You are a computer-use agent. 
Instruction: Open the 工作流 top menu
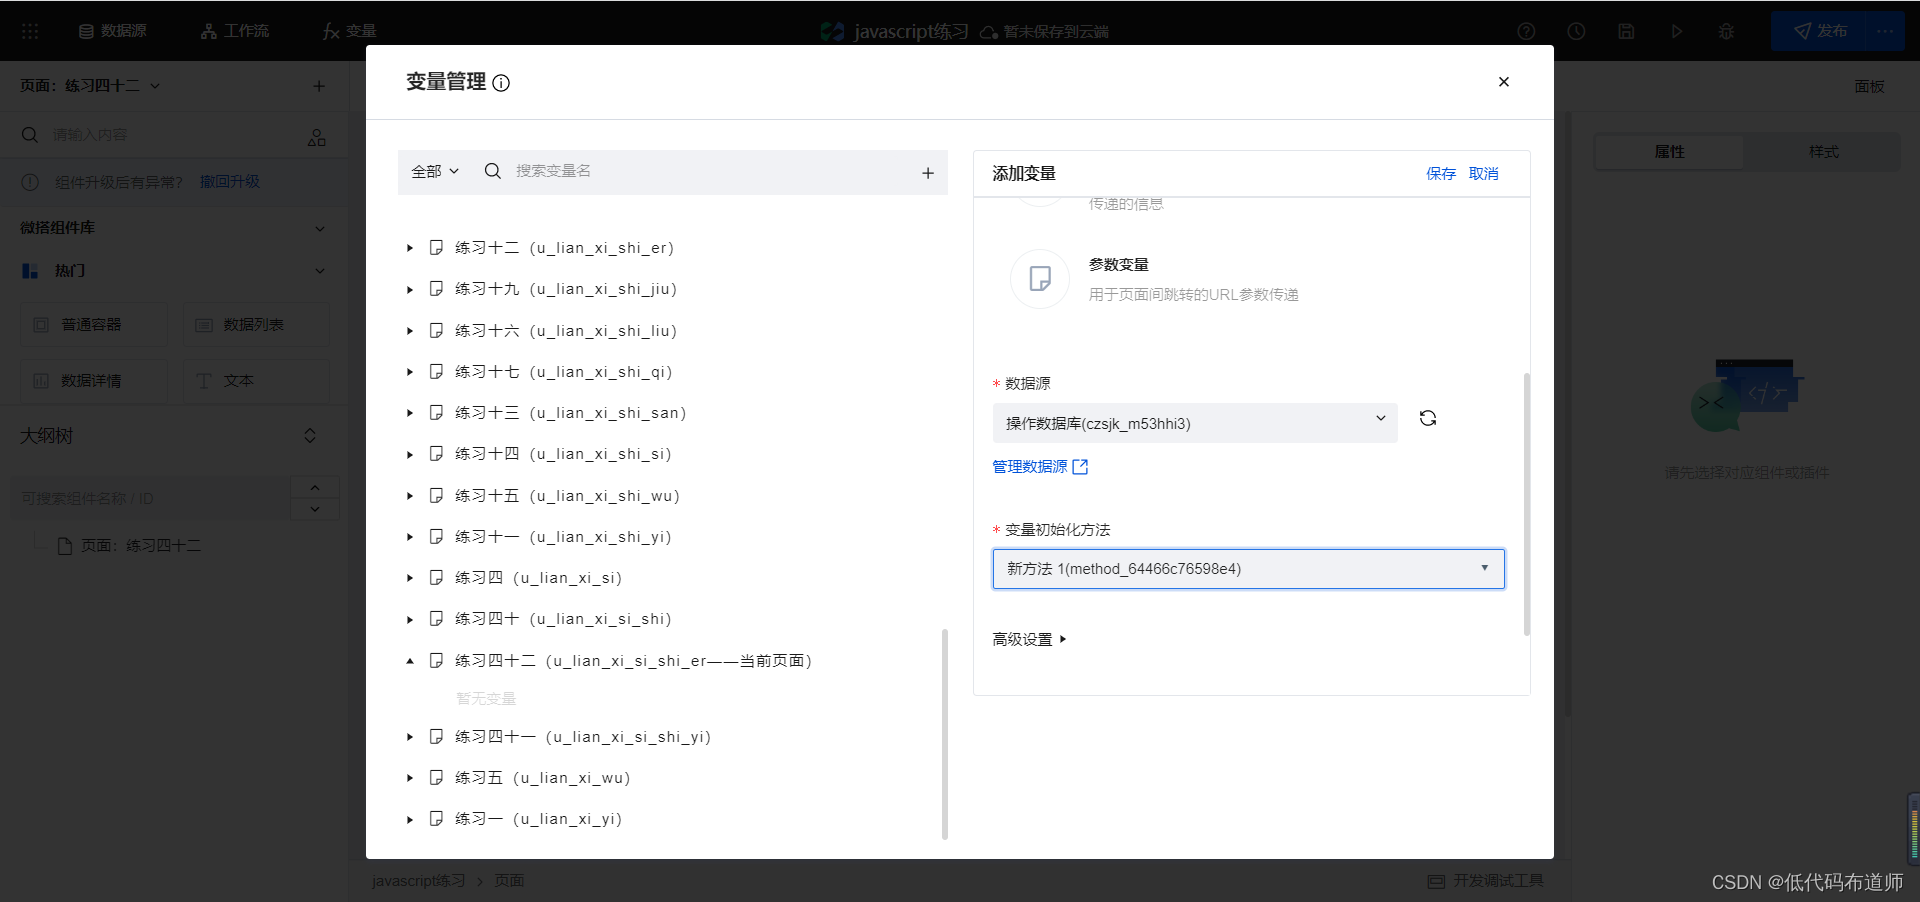[235, 31]
